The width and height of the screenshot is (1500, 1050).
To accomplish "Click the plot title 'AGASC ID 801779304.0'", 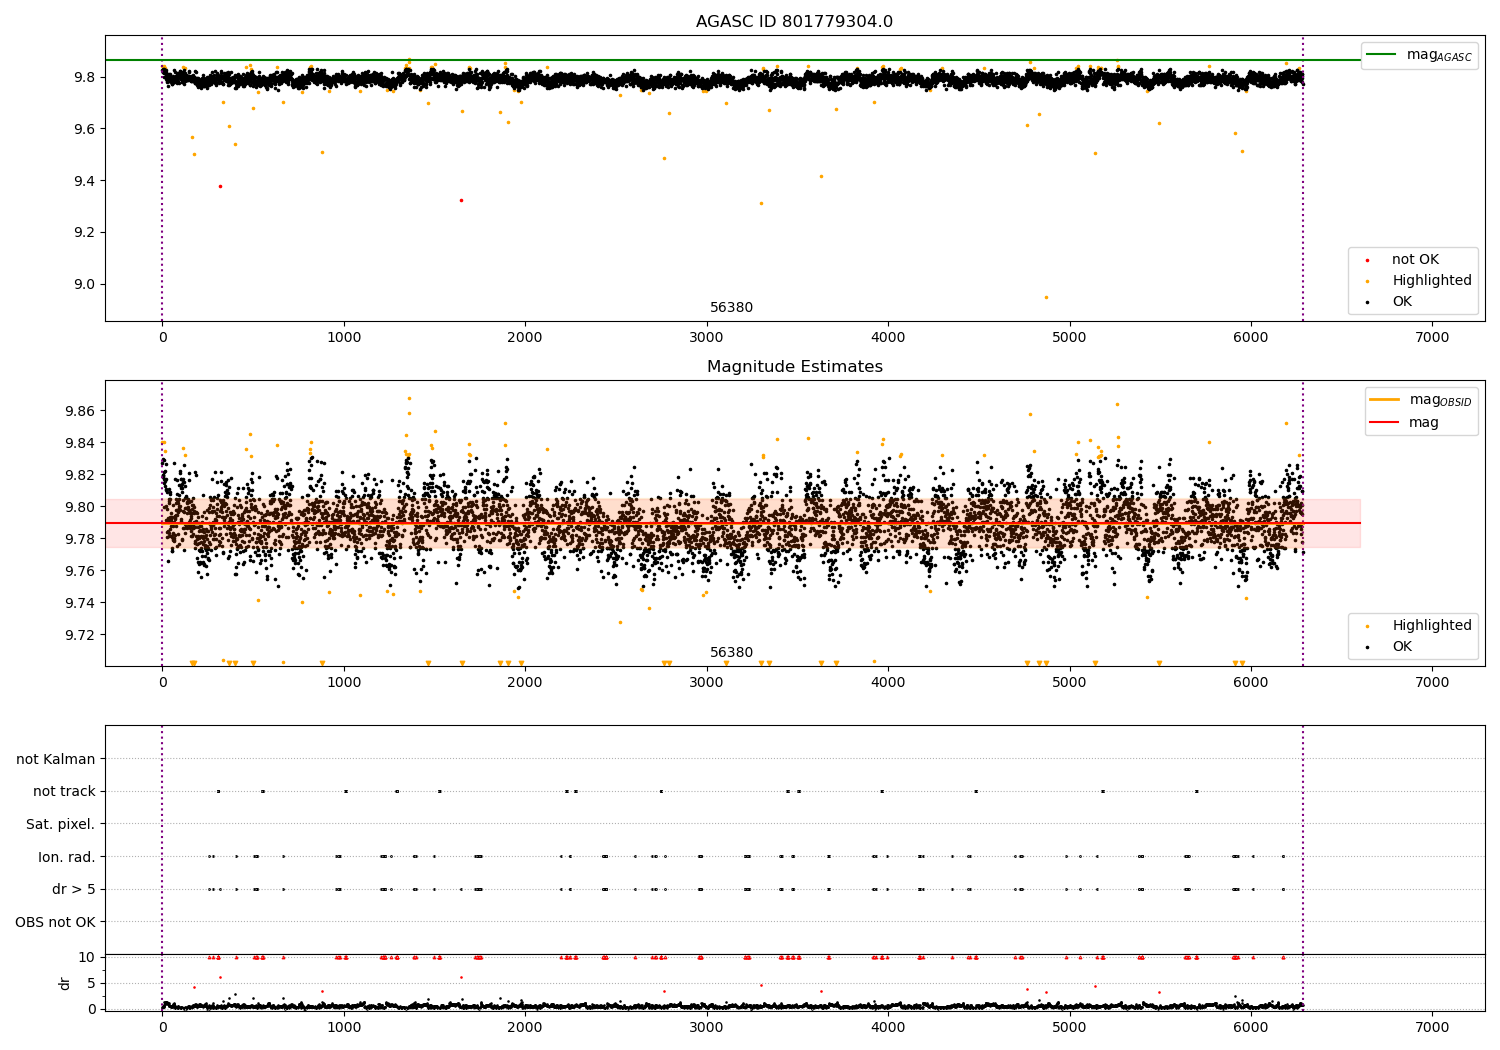I will [x=794, y=22].
